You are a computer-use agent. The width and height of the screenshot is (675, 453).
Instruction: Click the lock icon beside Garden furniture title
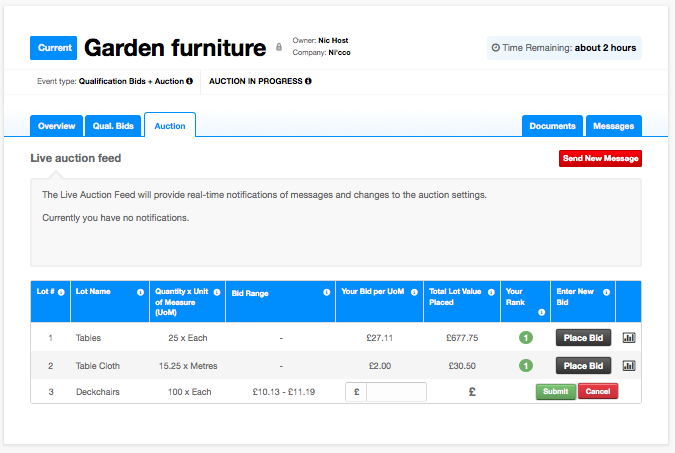(x=279, y=47)
